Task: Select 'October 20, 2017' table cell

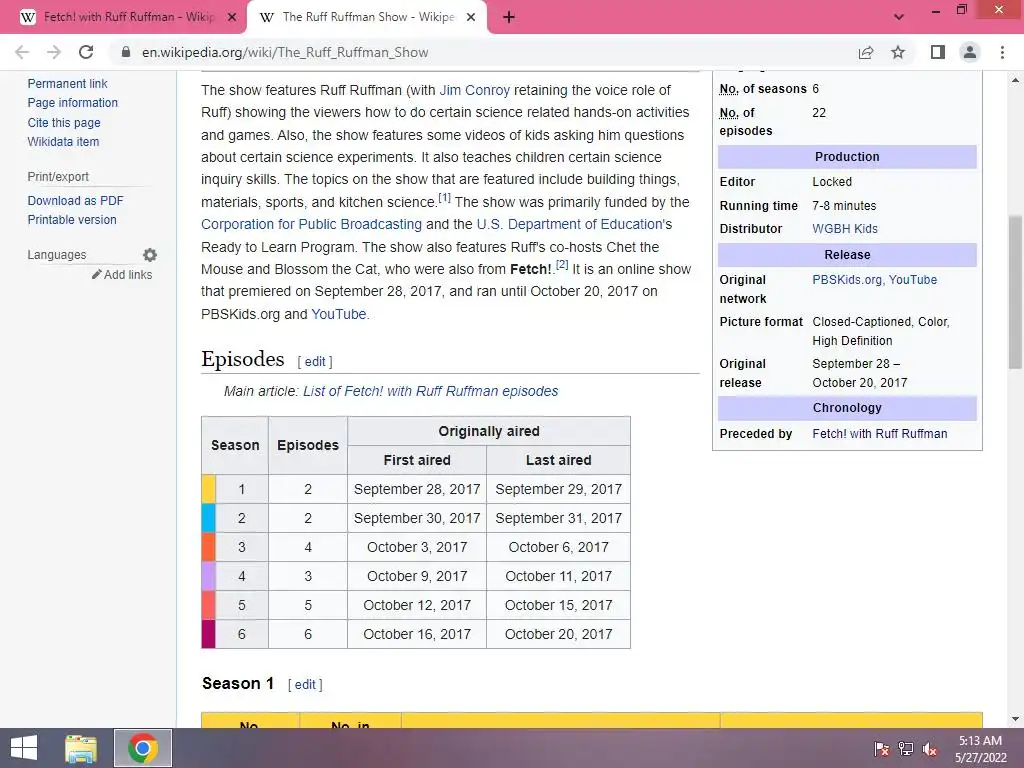Action: click(x=558, y=634)
